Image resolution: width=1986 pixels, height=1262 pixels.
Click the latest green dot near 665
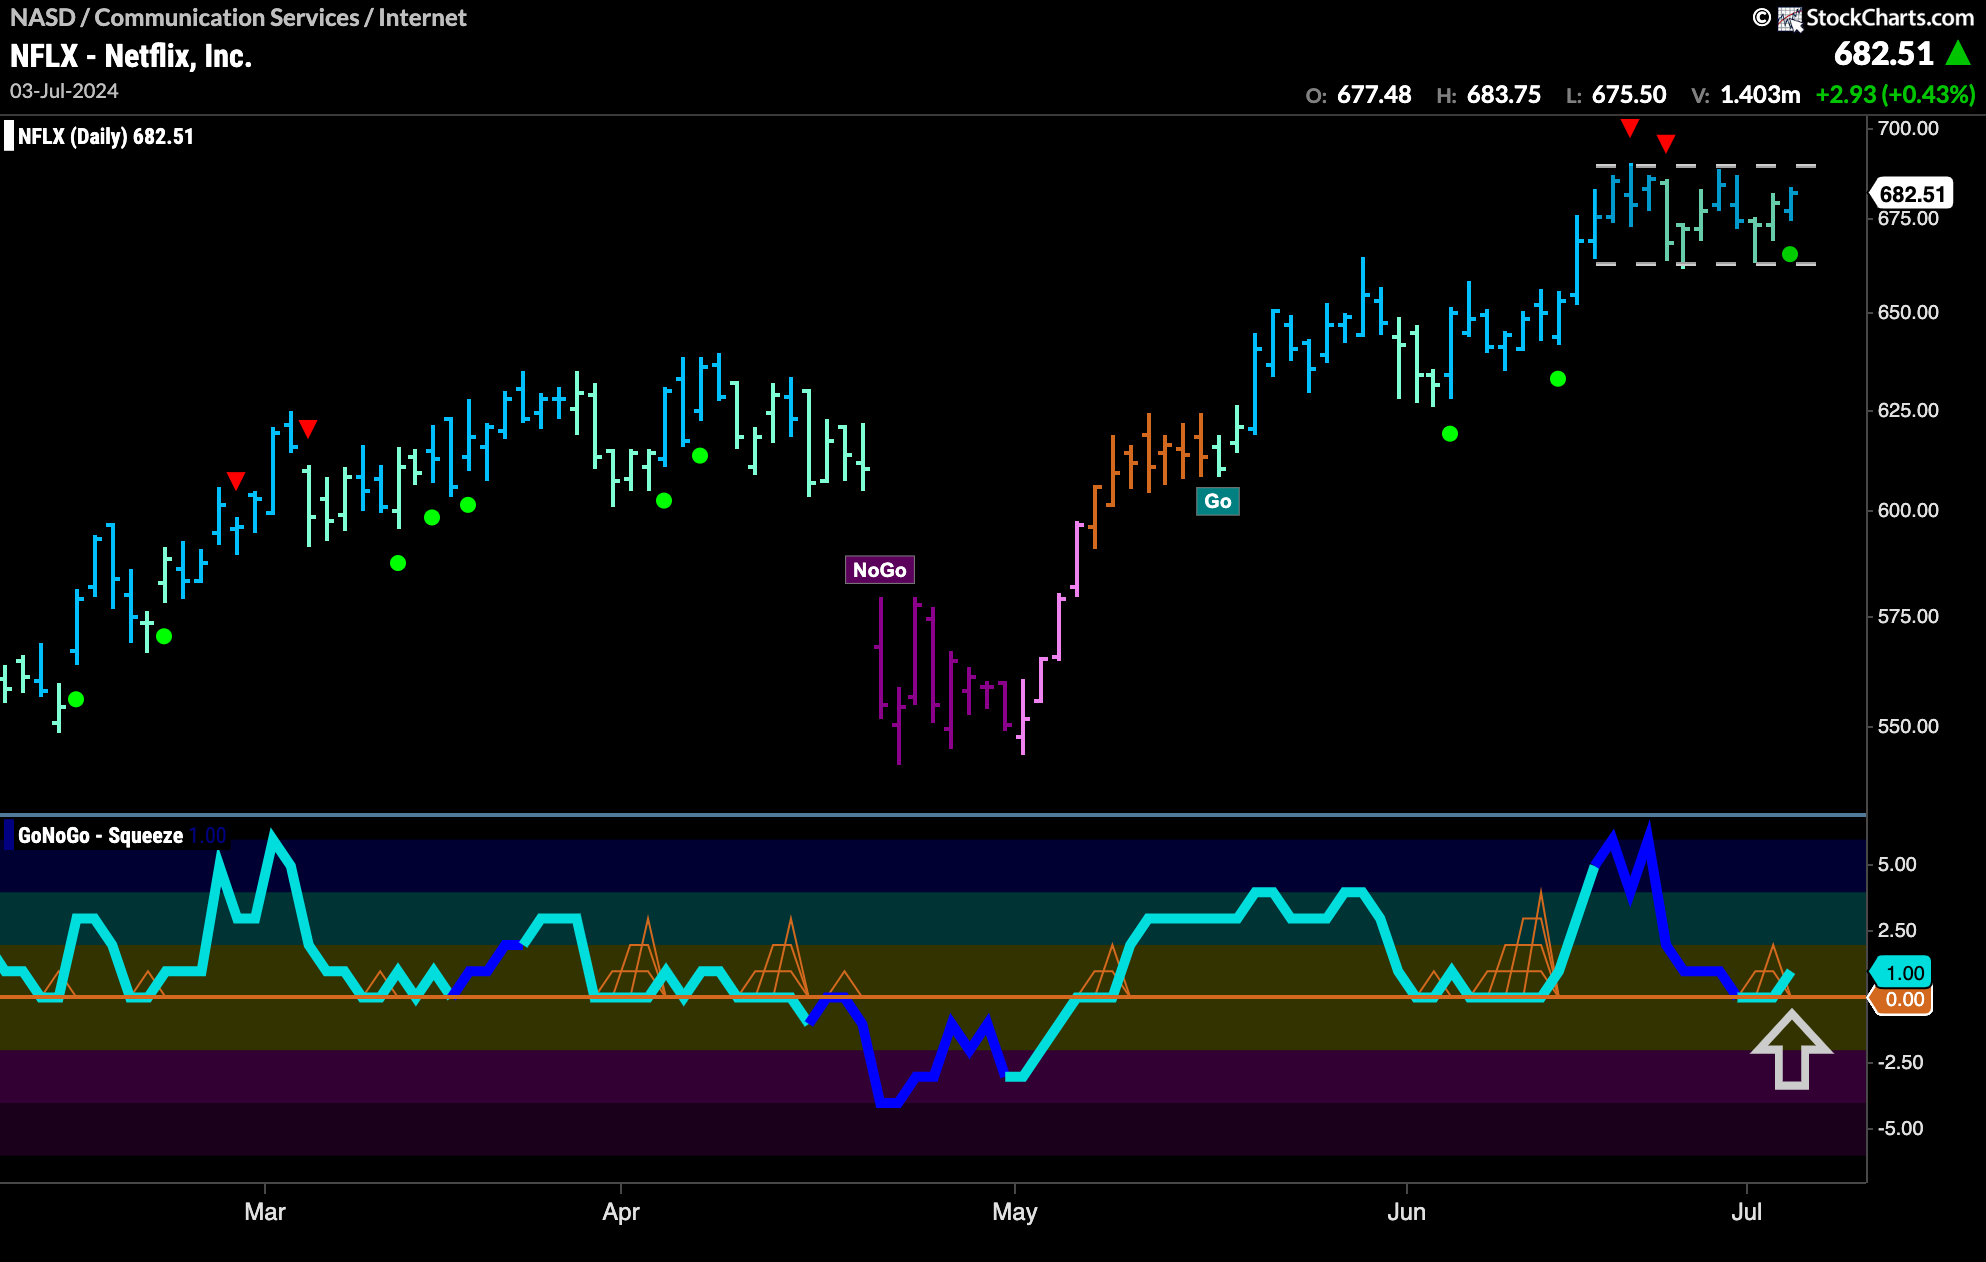pos(1790,255)
